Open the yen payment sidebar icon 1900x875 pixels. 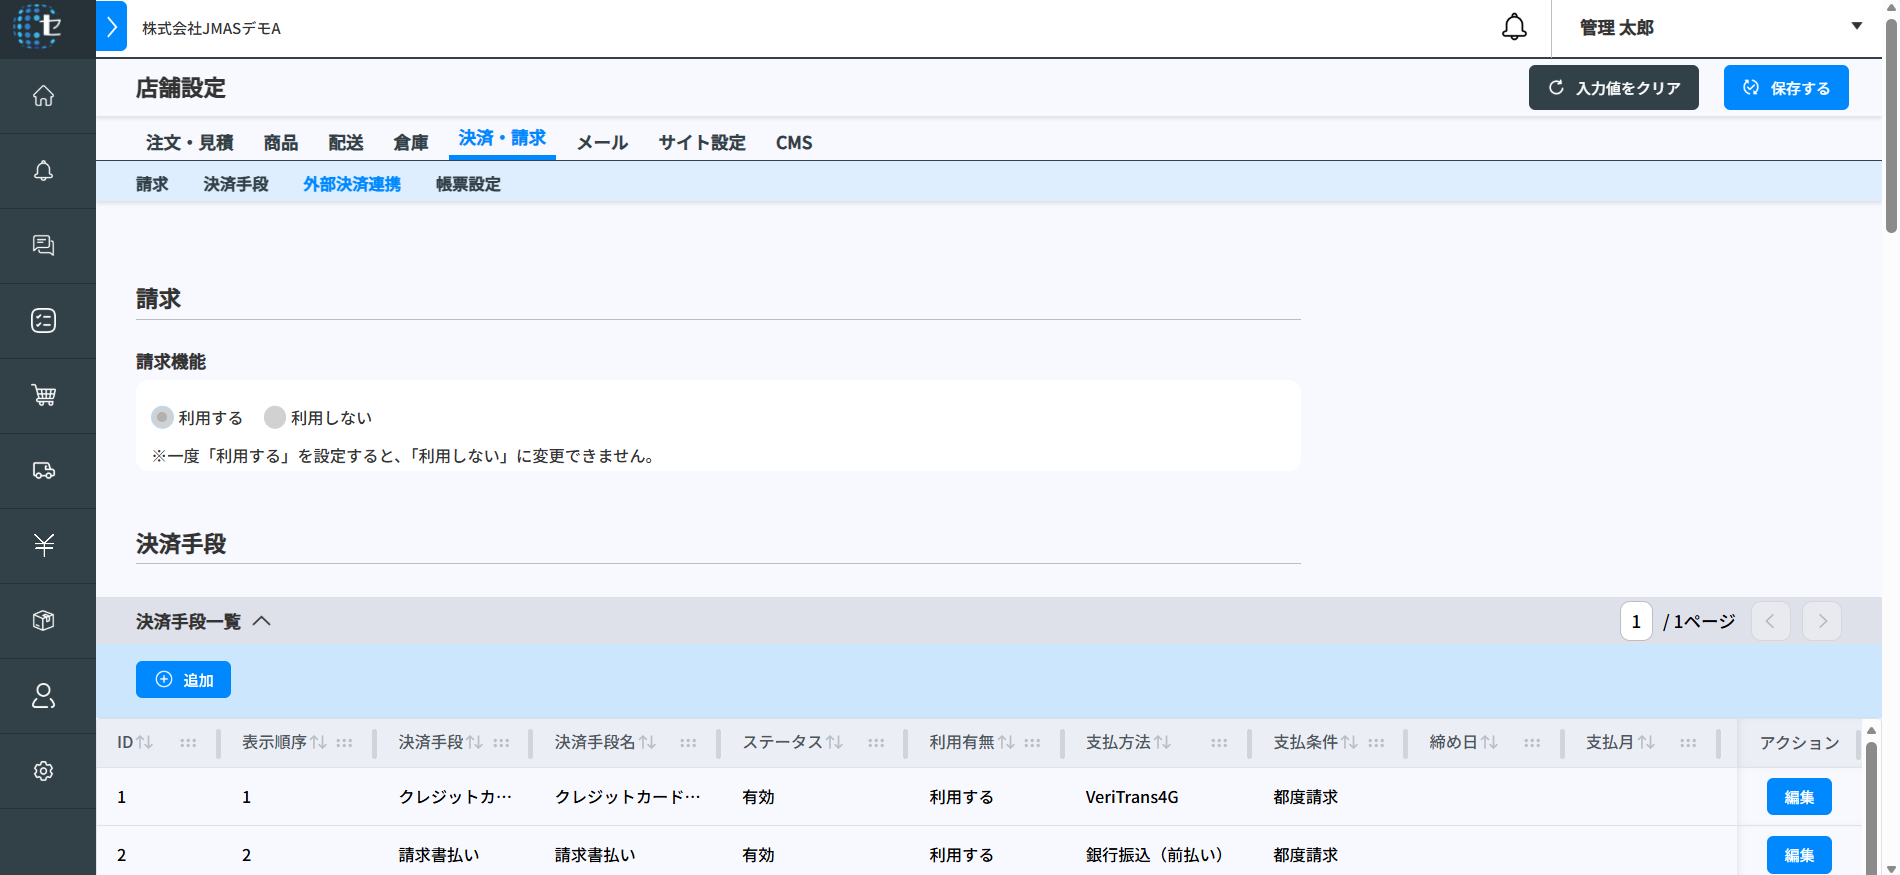pos(43,545)
